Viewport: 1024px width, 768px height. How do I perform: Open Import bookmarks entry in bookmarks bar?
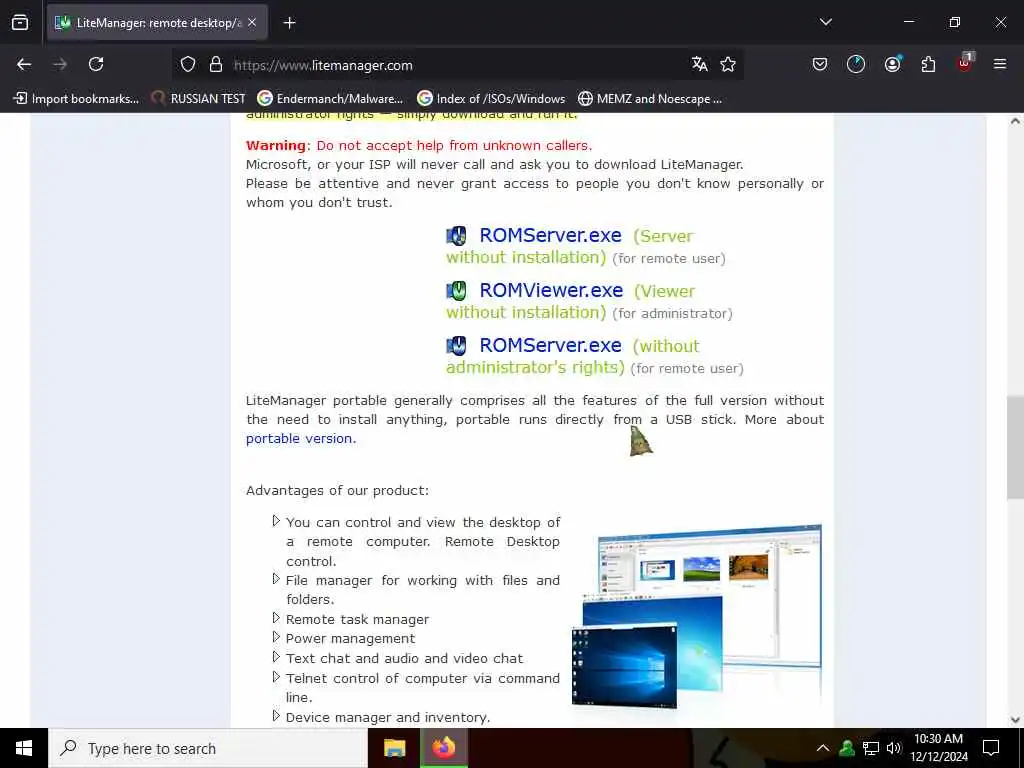coord(76,99)
